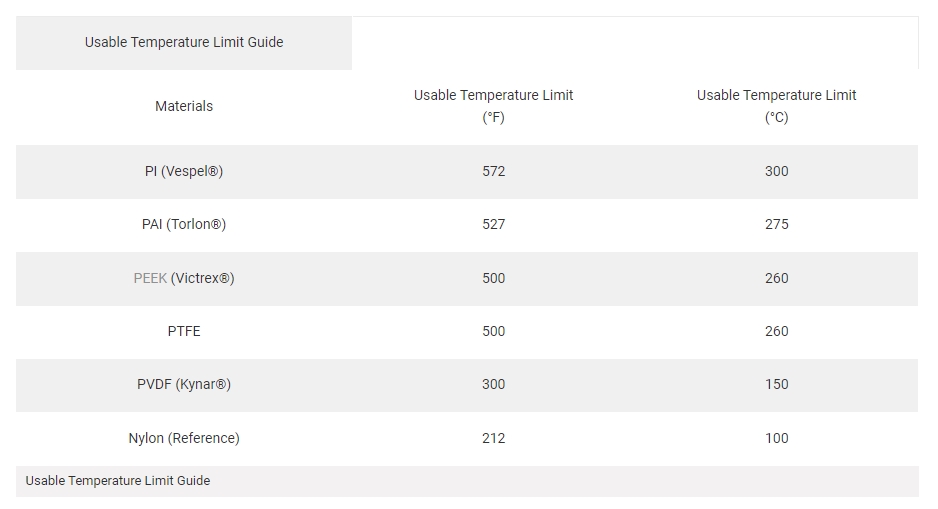
Task: Select the PI (Vespel®) material cell
Action: 184,171
